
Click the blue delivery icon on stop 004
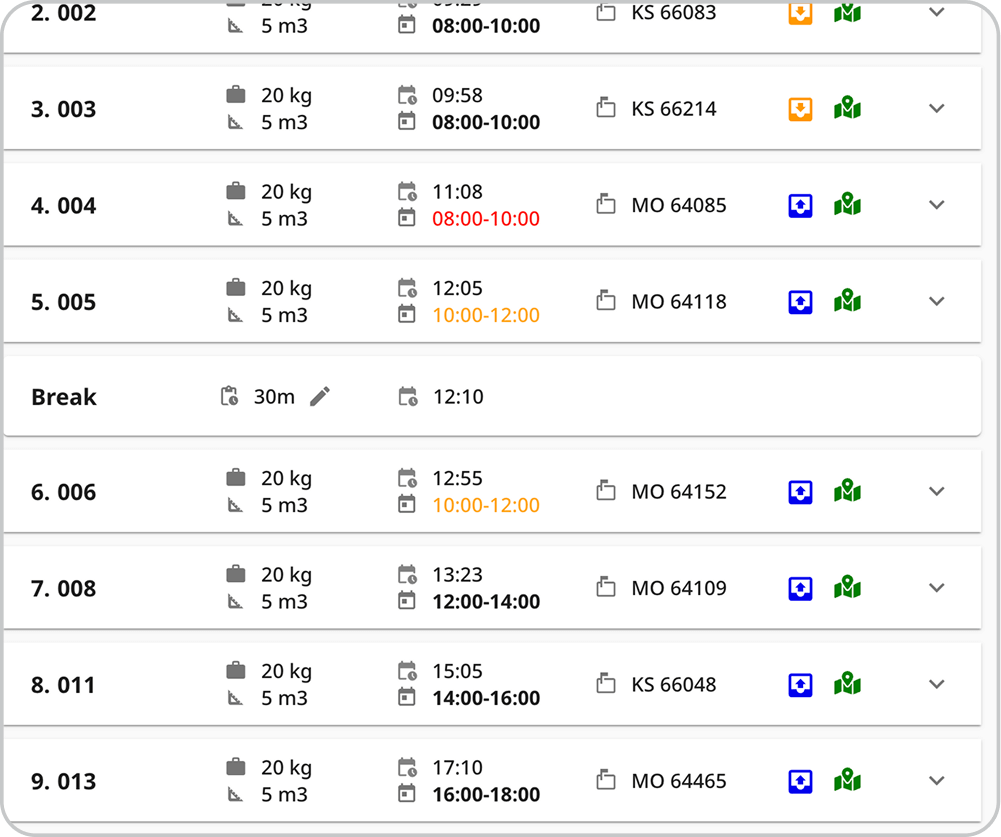[800, 205]
